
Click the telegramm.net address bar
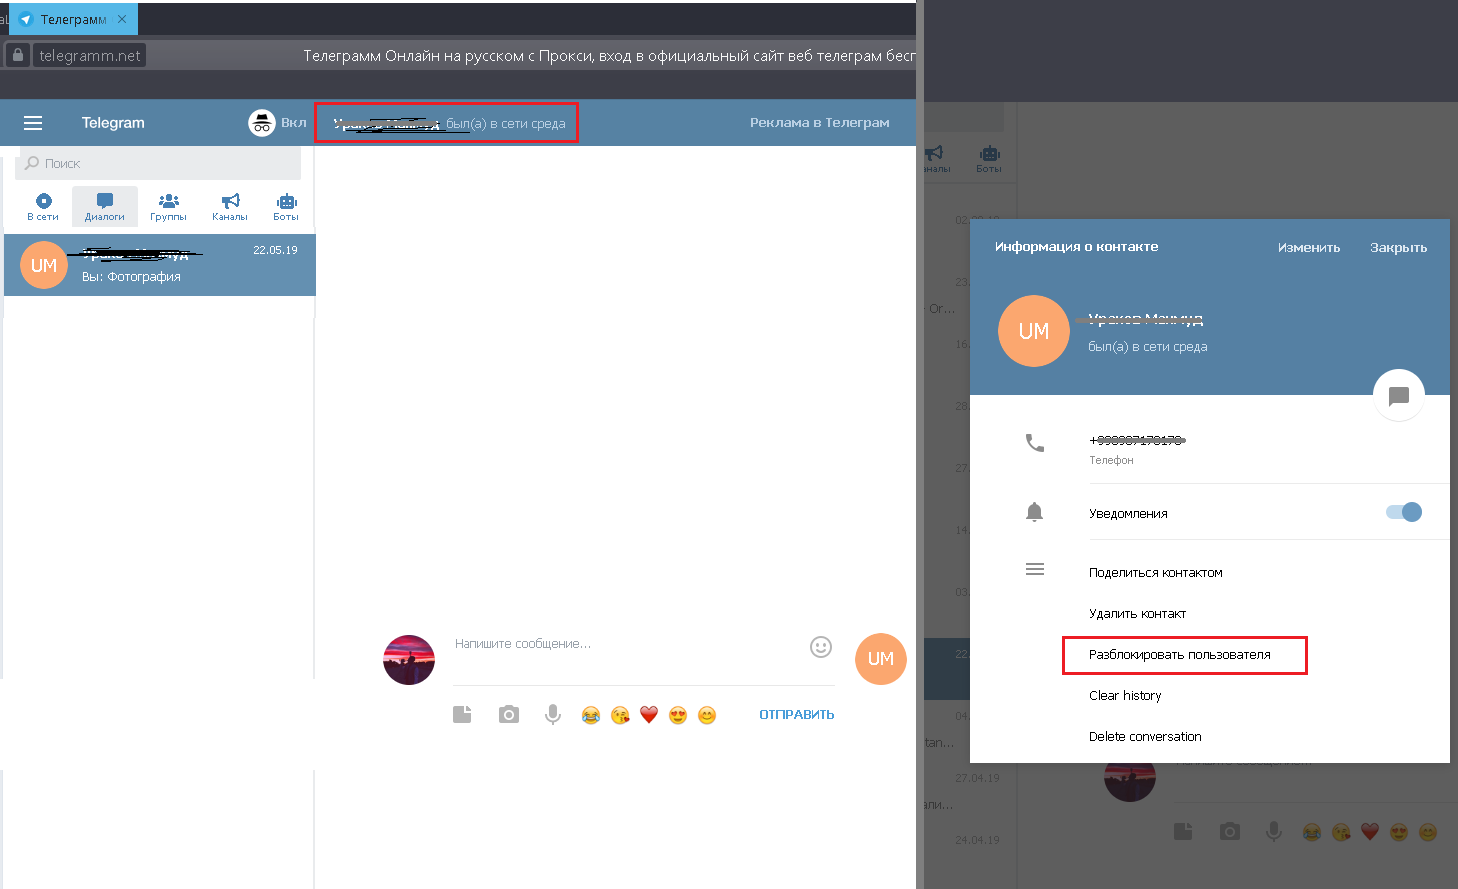[x=90, y=55]
